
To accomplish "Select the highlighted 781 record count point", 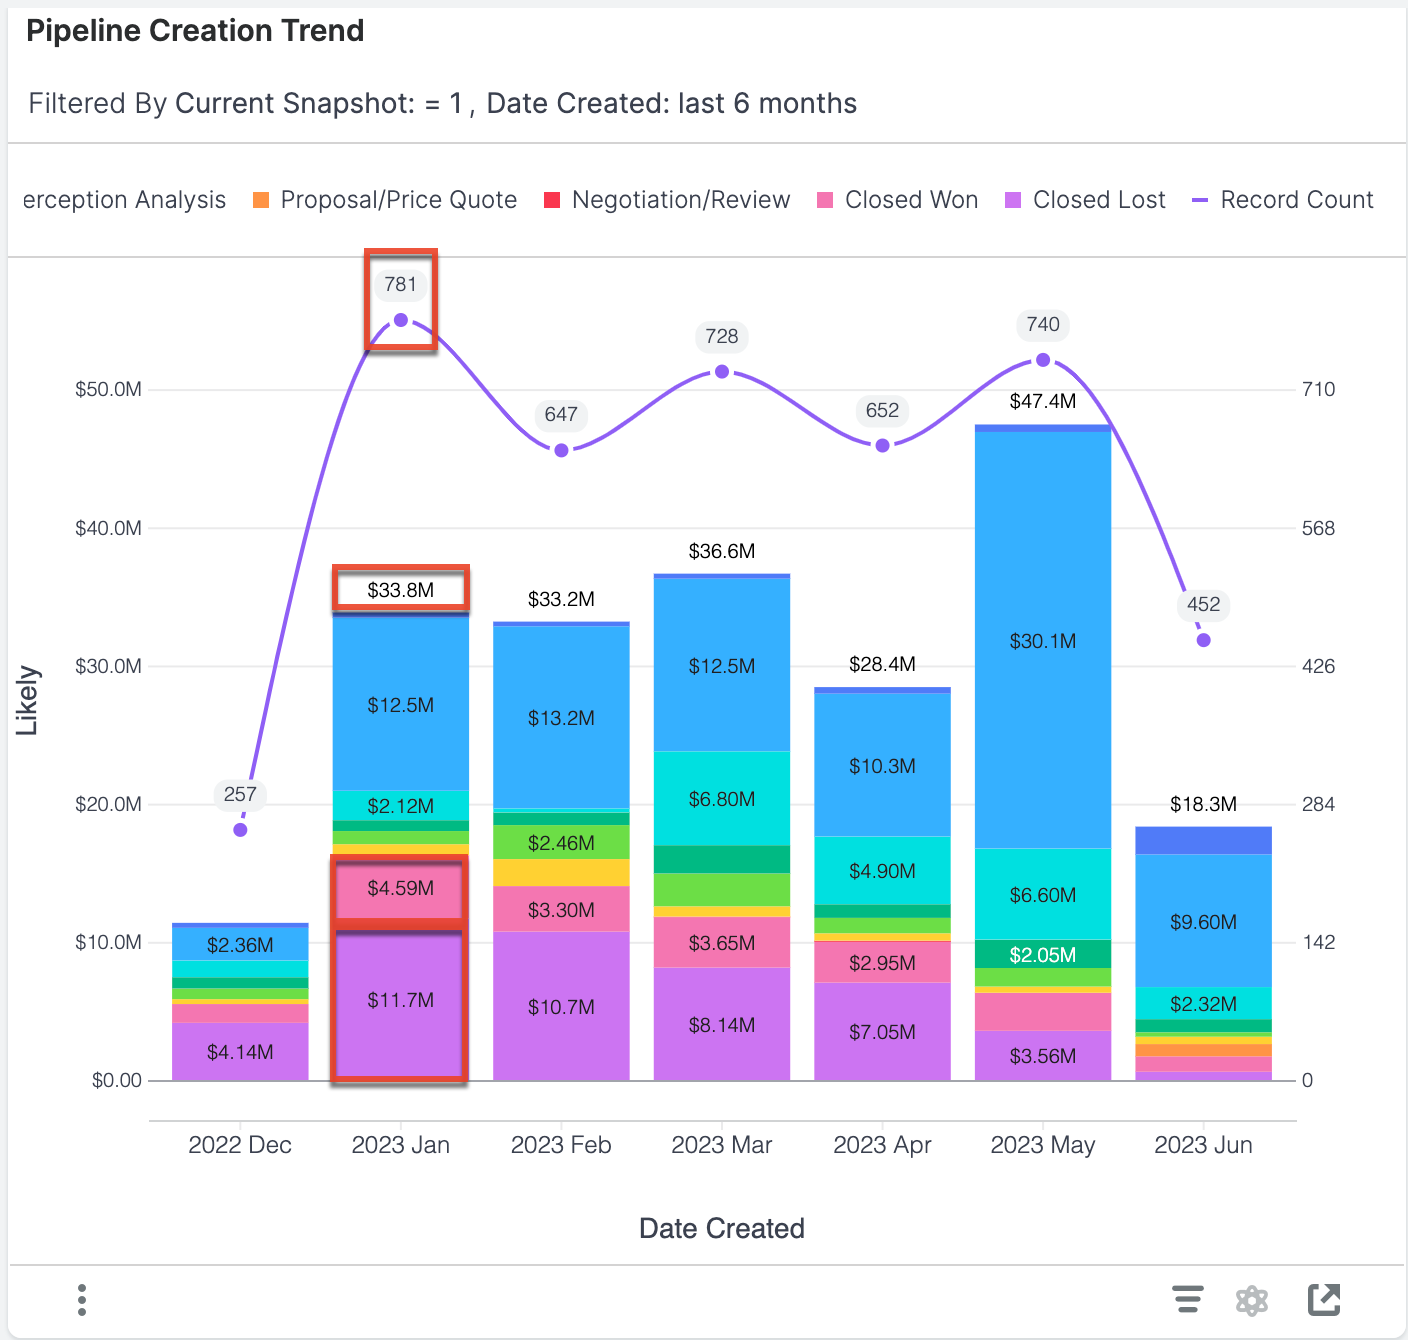I will point(400,319).
